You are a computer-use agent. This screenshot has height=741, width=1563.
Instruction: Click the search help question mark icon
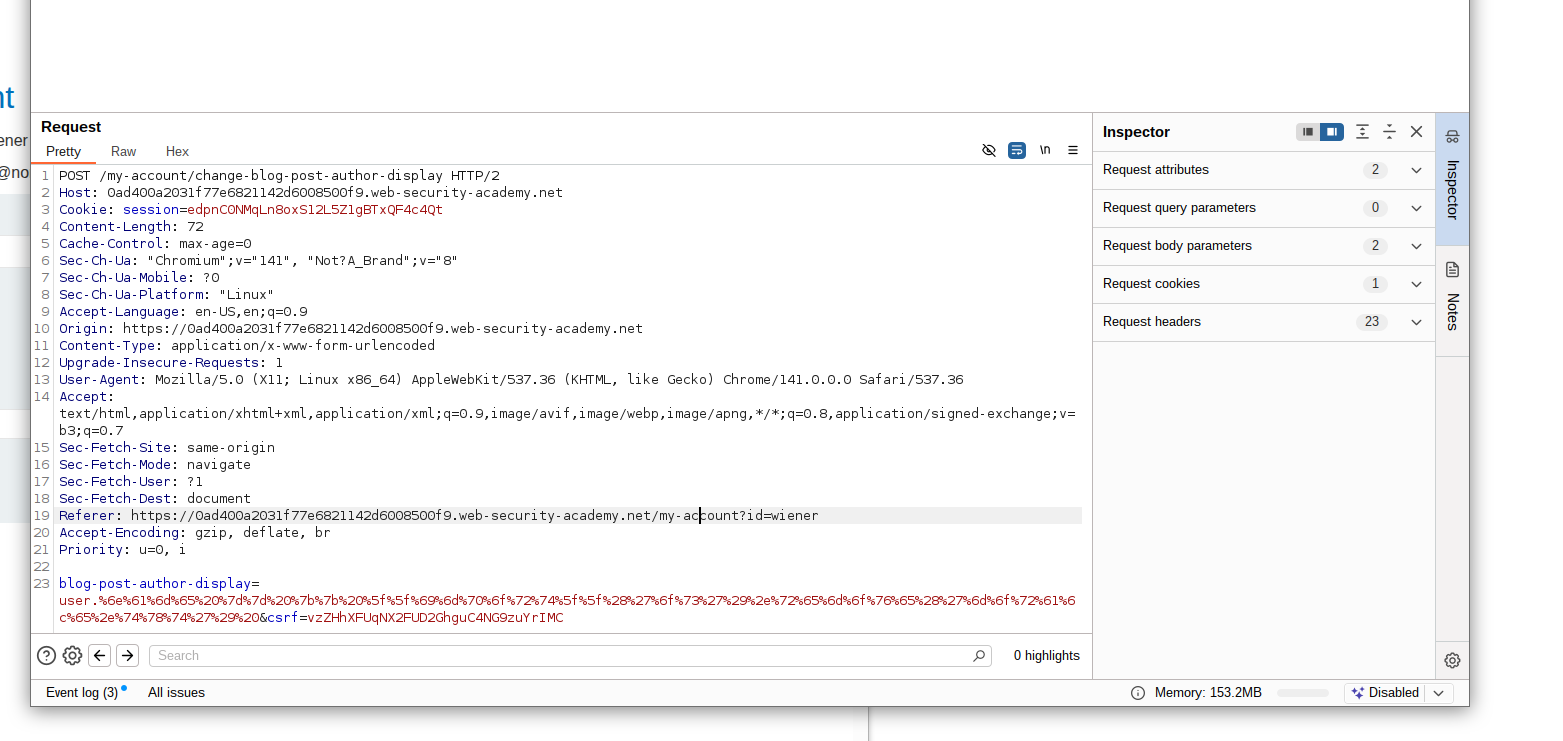[46, 656]
